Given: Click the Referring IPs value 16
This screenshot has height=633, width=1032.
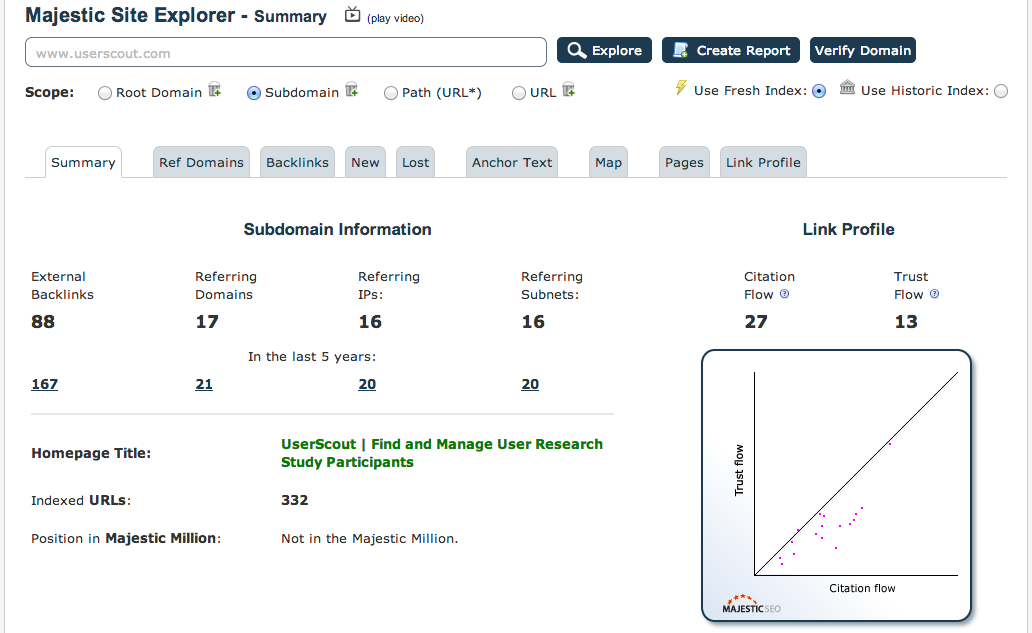Looking at the screenshot, I should [370, 322].
